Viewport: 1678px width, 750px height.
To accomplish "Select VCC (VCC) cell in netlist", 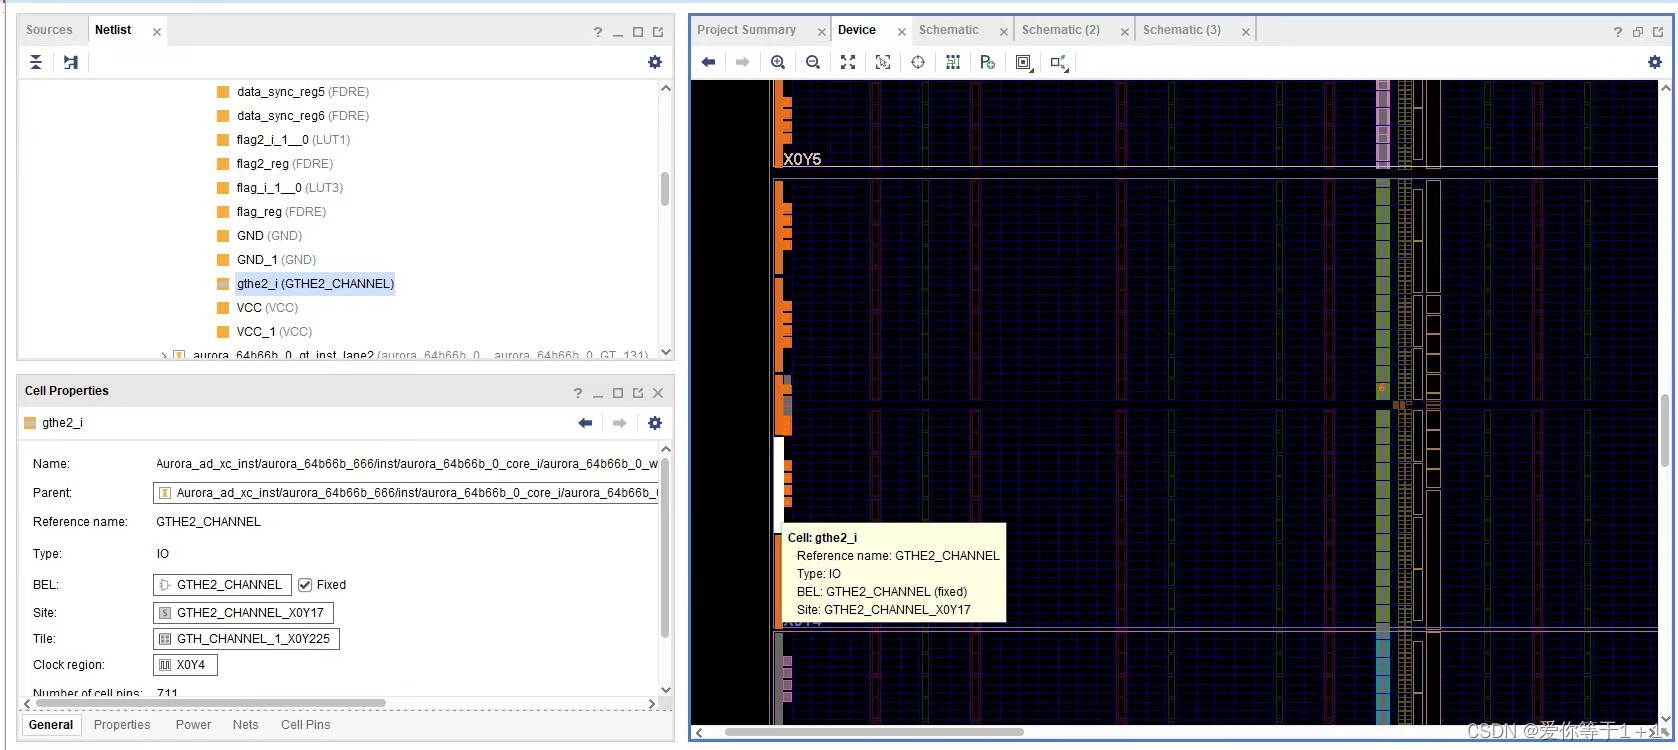I will pyautogui.click(x=267, y=308).
